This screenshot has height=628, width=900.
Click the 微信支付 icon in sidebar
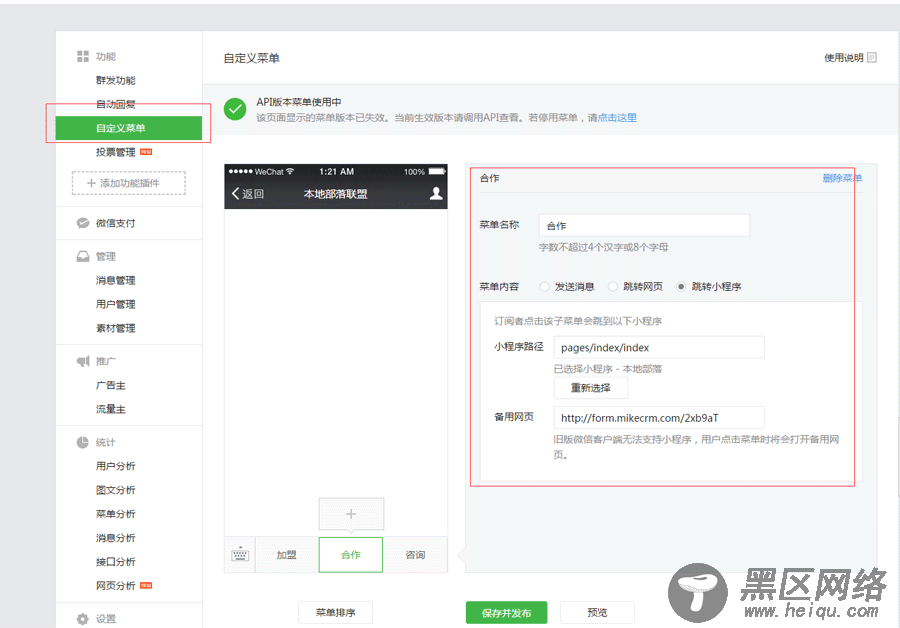click(x=83, y=223)
